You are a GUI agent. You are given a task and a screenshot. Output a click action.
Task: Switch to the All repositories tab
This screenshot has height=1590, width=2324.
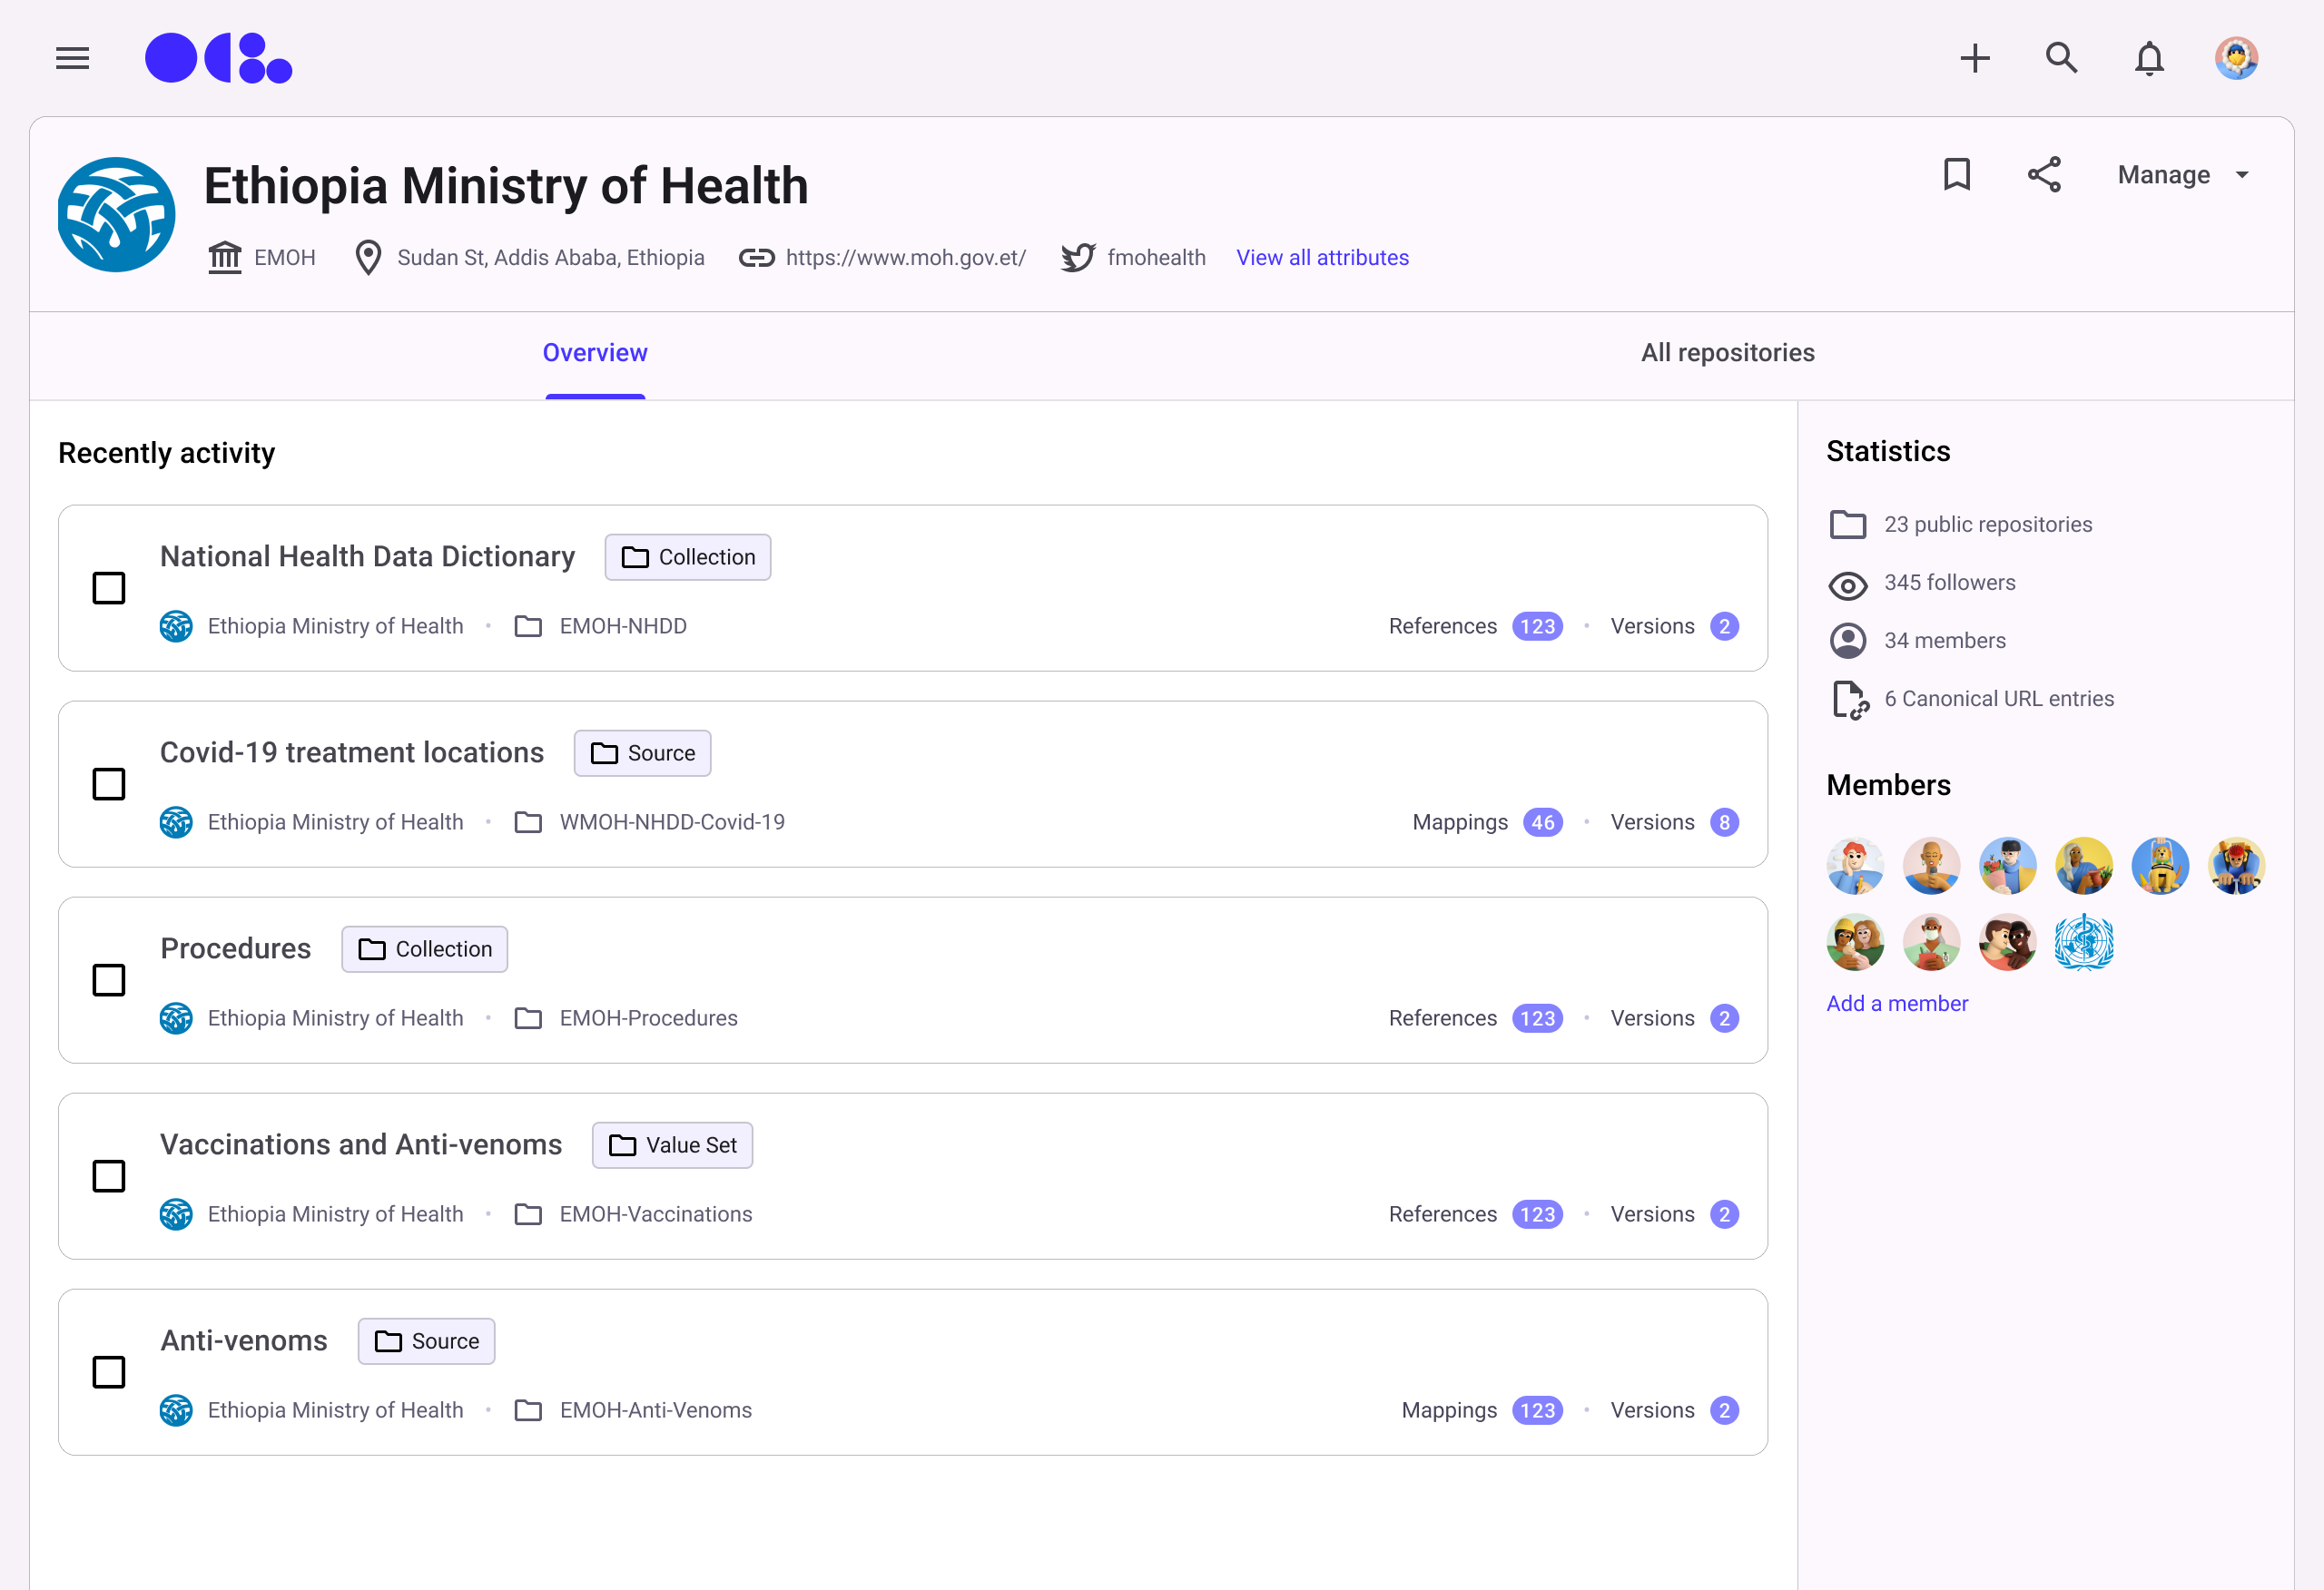coord(1727,353)
